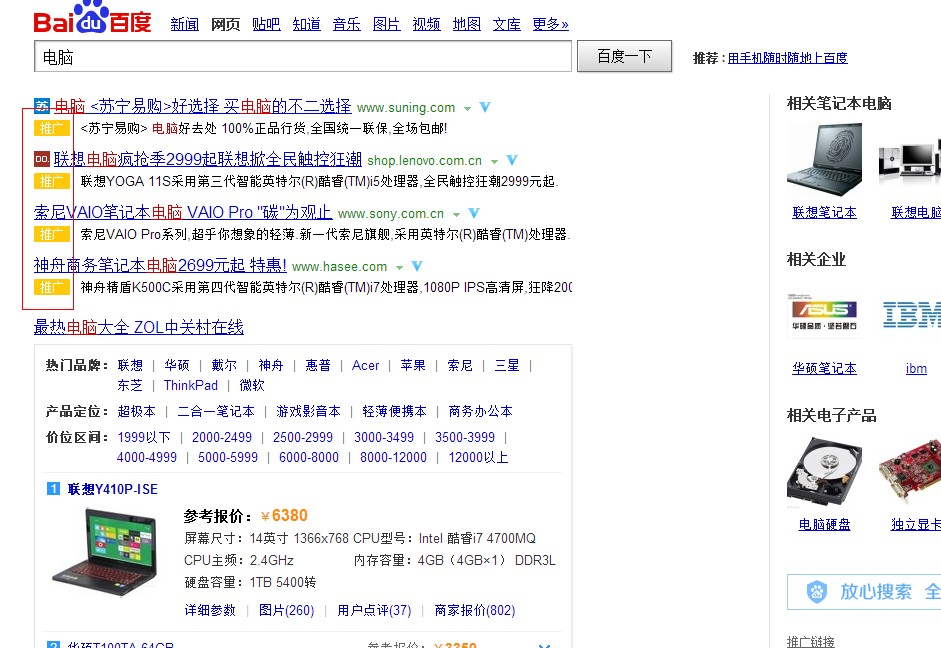Click the V verified badge next to www.hasee.com

coord(417,266)
